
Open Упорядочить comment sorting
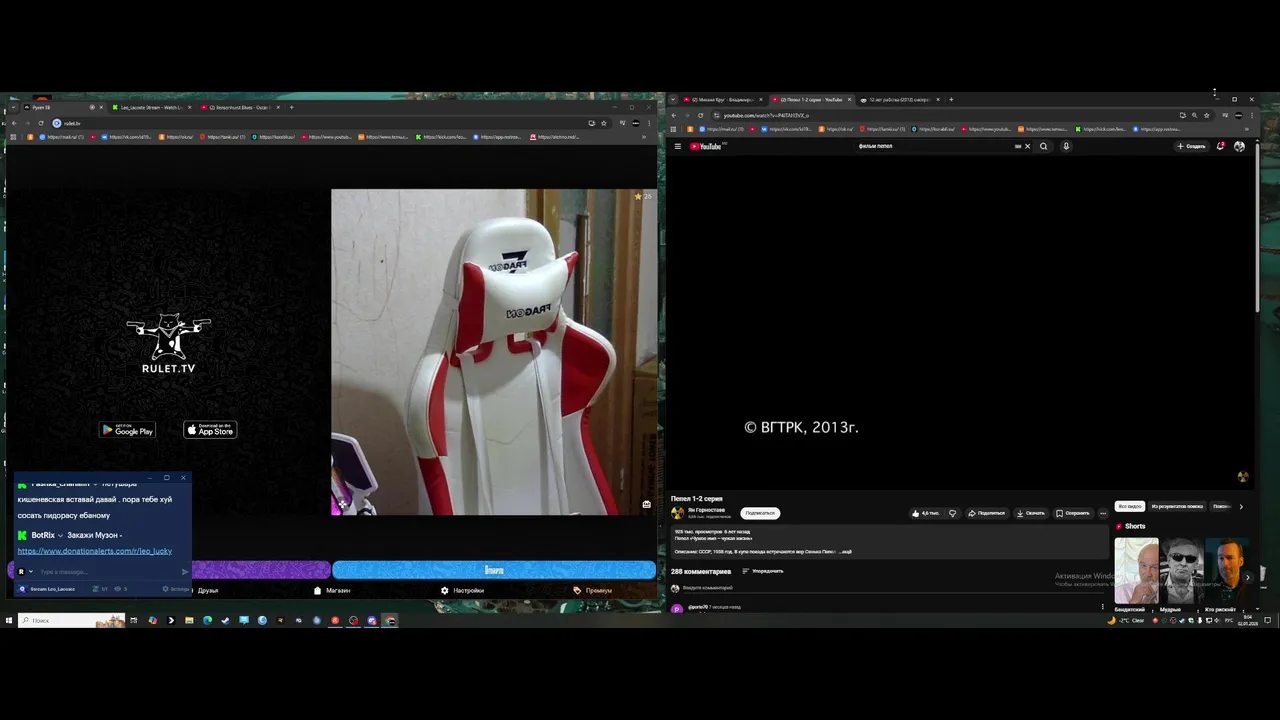point(763,571)
